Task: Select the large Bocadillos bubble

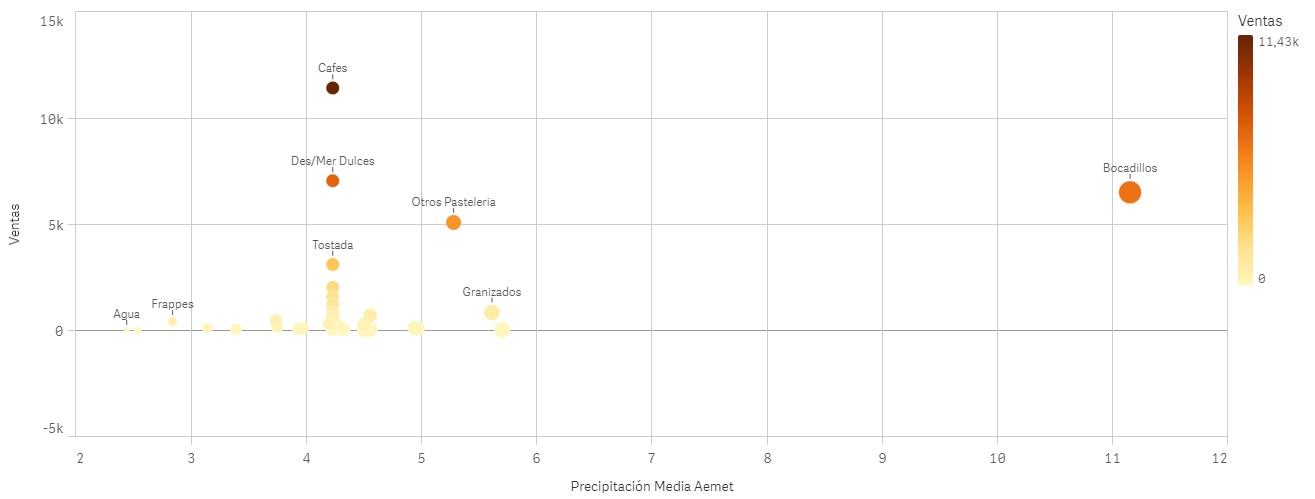Action: coord(1130,192)
